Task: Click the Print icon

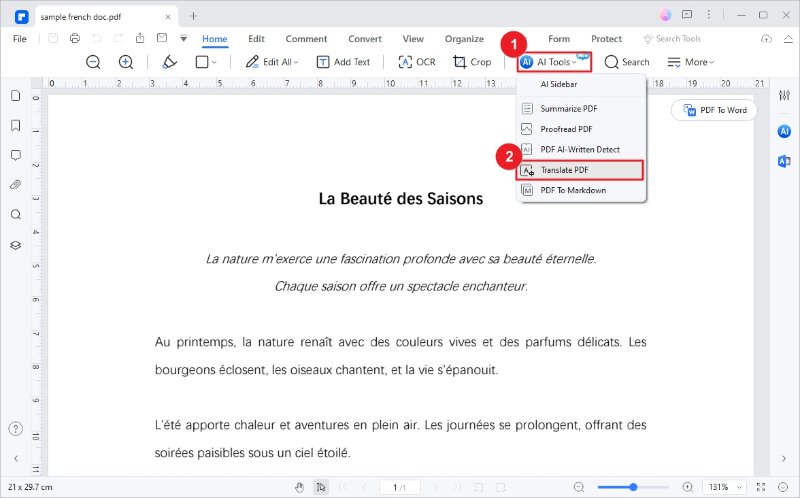Action: (75, 38)
